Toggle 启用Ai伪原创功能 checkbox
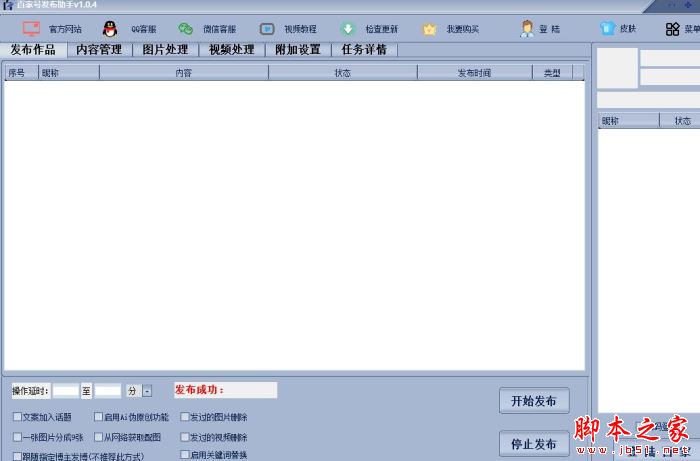Image resolution: width=700 pixels, height=461 pixels. pyautogui.click(x=98, y=417)
